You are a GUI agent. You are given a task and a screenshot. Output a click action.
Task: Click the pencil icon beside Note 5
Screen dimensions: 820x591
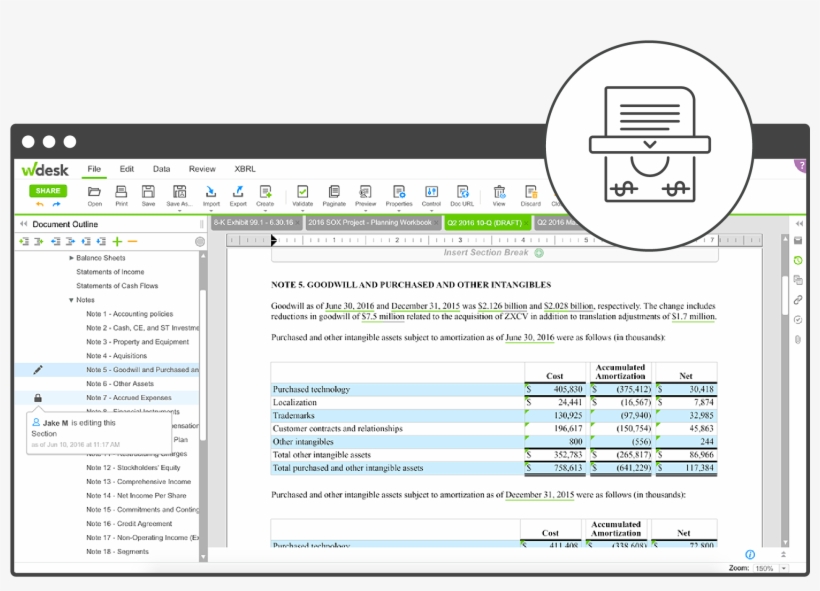click(x=38, y=370)
